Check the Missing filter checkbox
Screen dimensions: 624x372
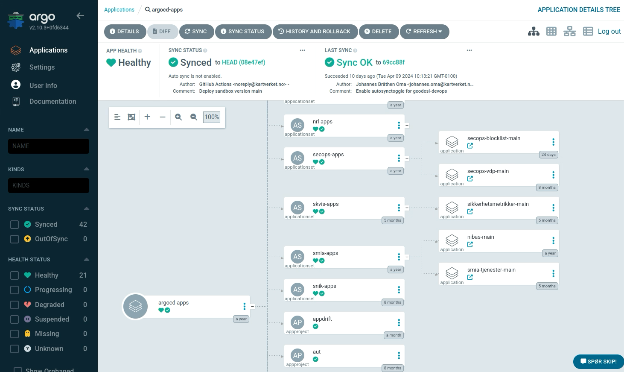[x=14, y=334]
